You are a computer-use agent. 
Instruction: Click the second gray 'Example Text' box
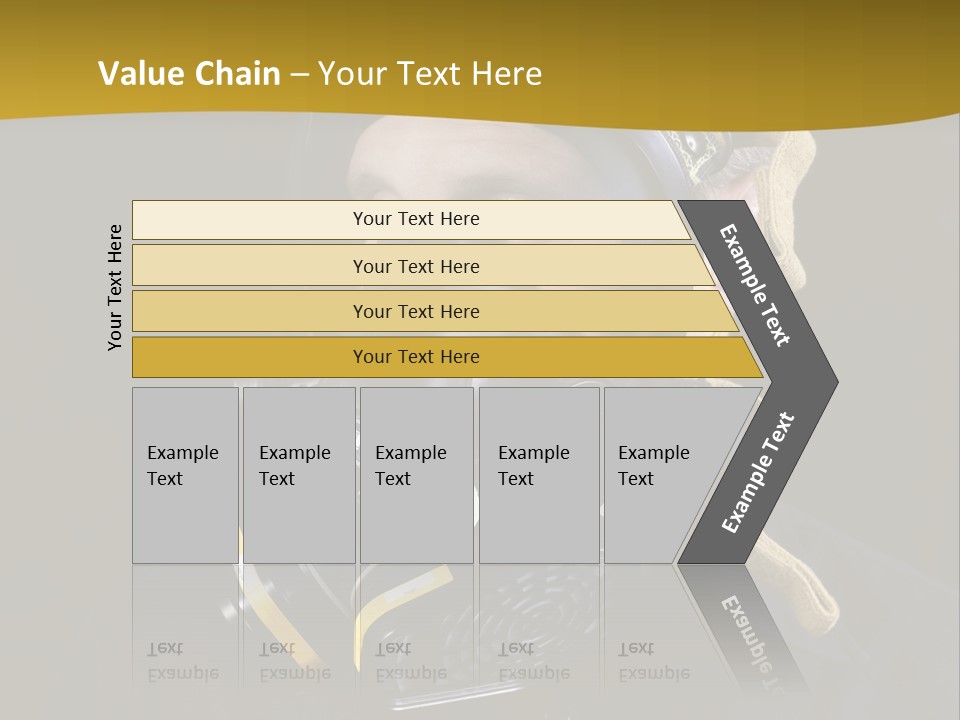pos(299,475)
